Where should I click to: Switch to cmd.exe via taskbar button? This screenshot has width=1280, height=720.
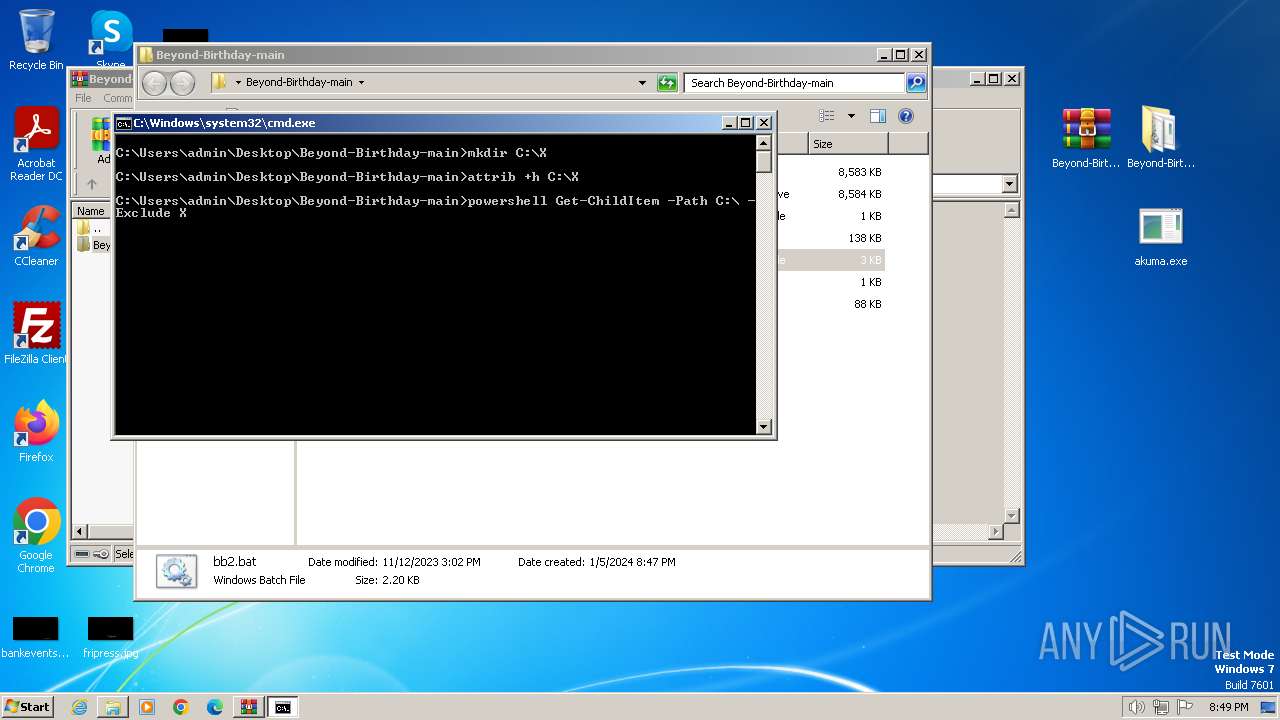point(283,707)
